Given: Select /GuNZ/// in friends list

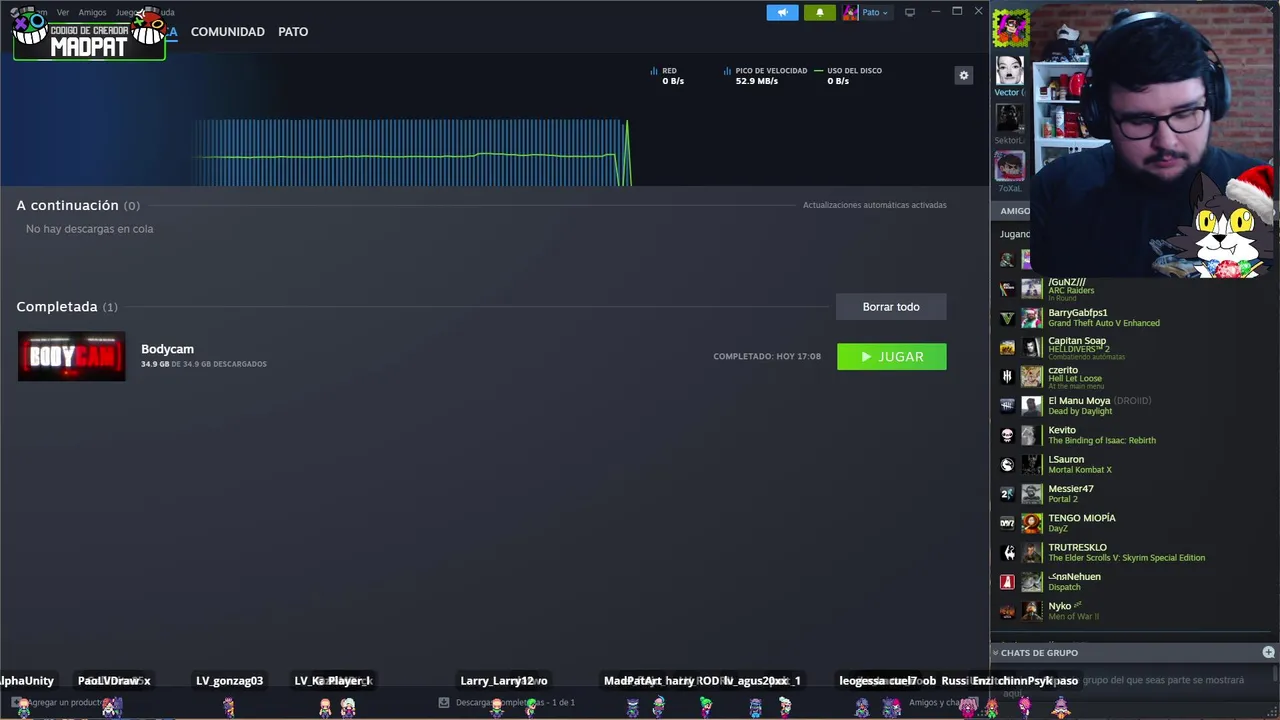Looking at the screenshot, I should click(x=1067, y=283).
